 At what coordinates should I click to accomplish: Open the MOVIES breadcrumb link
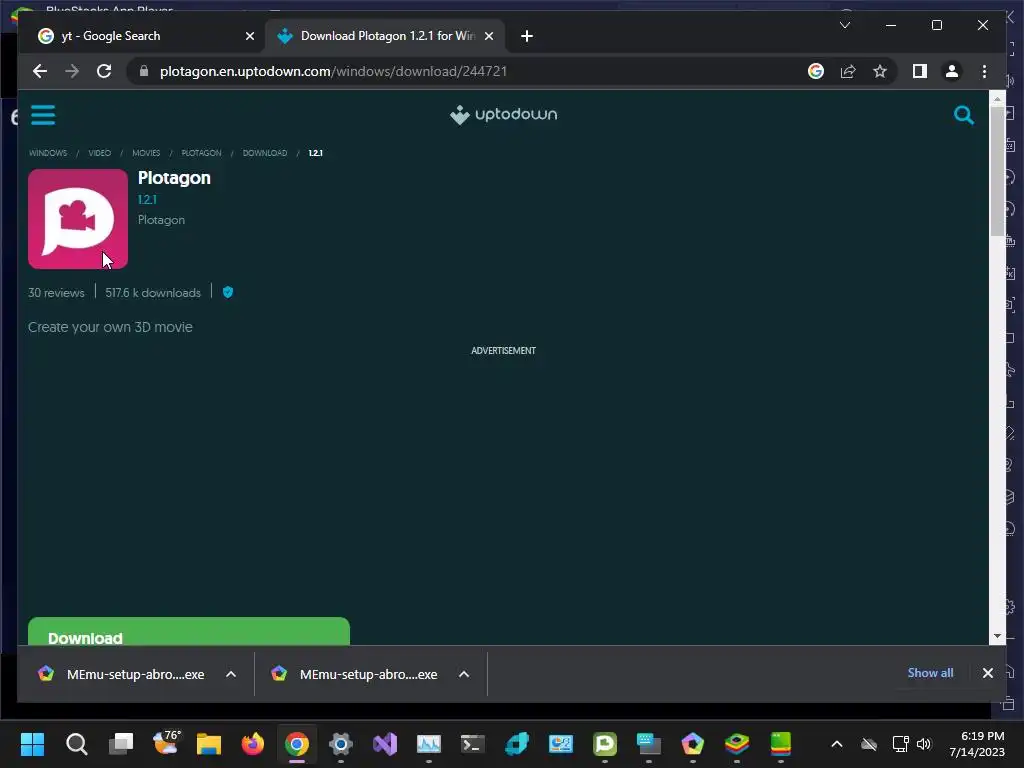tap(146, 153)
